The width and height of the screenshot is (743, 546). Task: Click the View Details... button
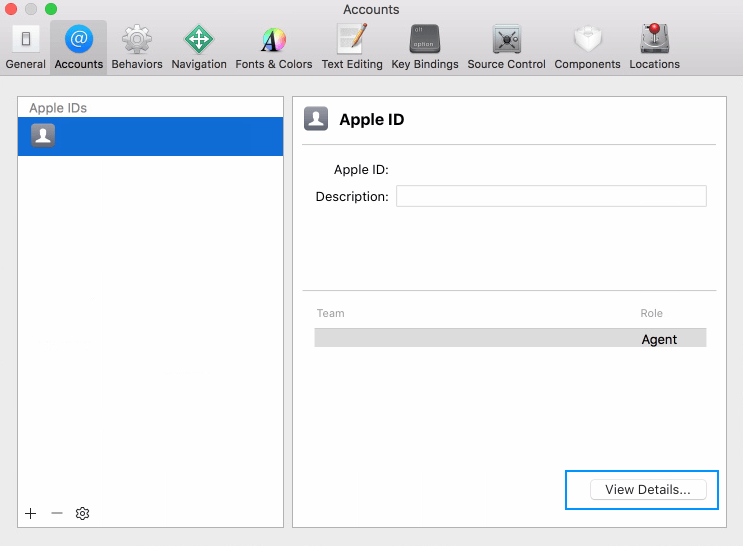(647, 490)
